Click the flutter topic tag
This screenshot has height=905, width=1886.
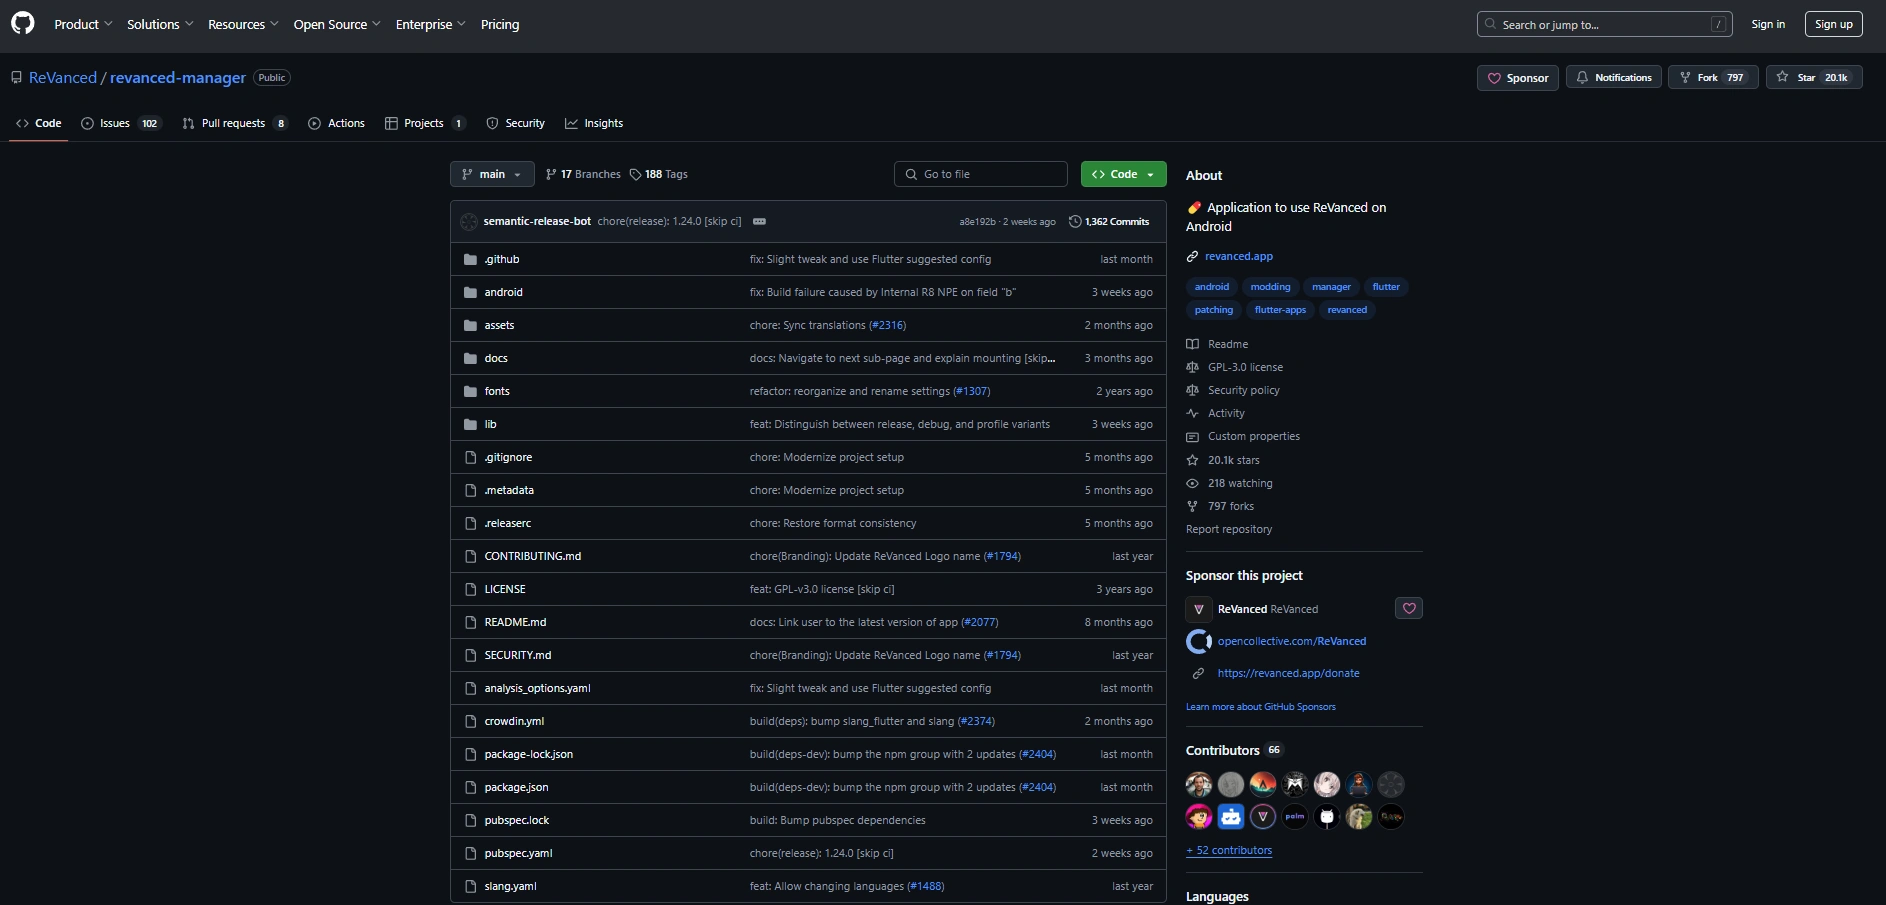[x=1386, y=287]
